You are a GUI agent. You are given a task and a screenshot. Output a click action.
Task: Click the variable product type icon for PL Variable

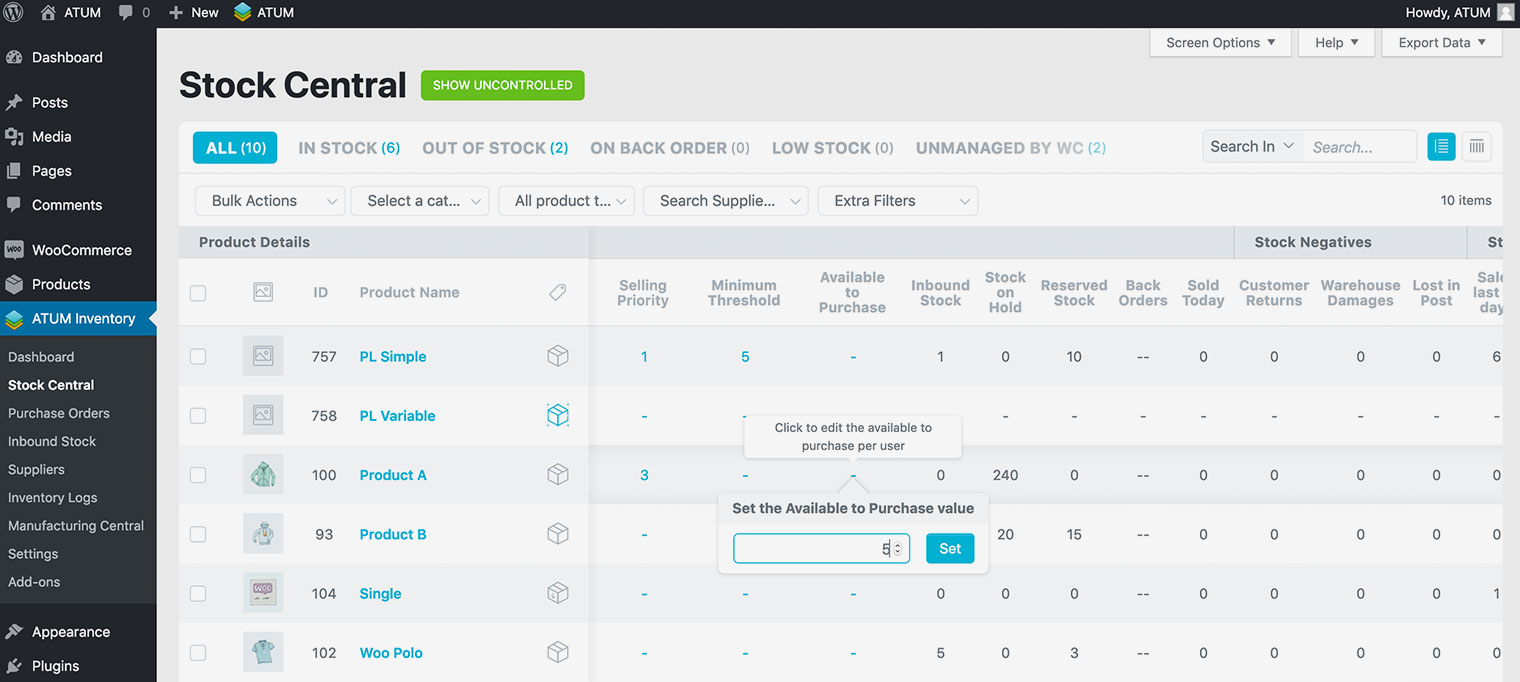(x=558, y=415)
